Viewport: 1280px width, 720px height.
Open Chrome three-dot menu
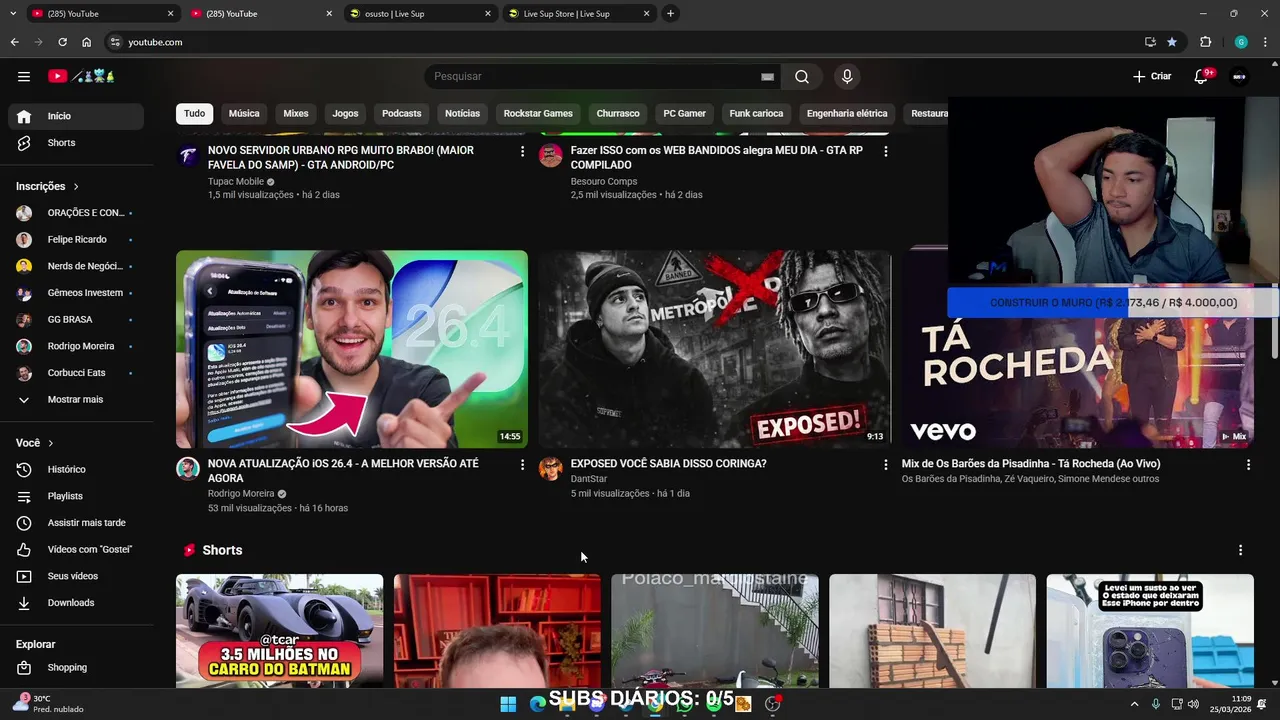(1266, 42)
